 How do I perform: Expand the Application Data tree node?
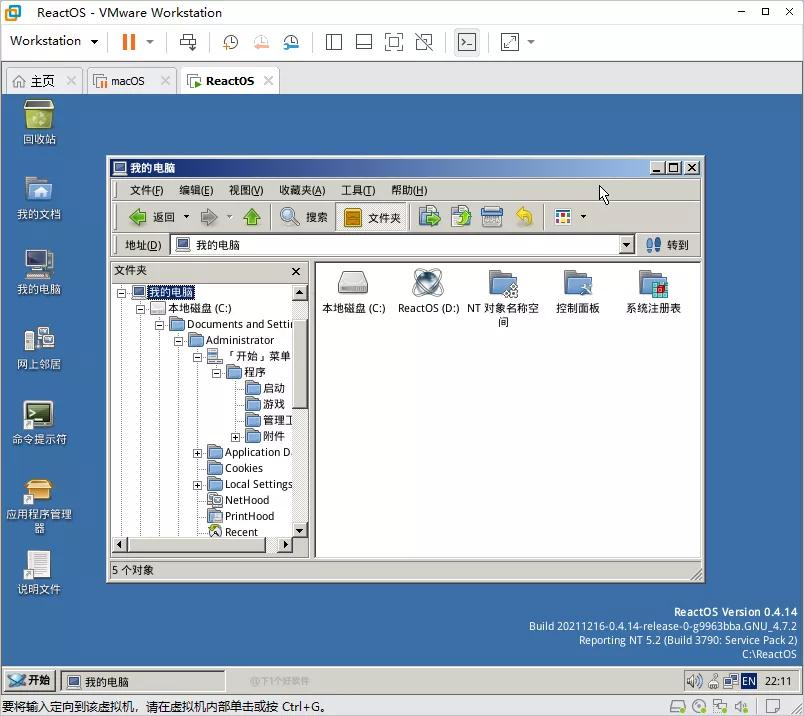click(198, 452)
